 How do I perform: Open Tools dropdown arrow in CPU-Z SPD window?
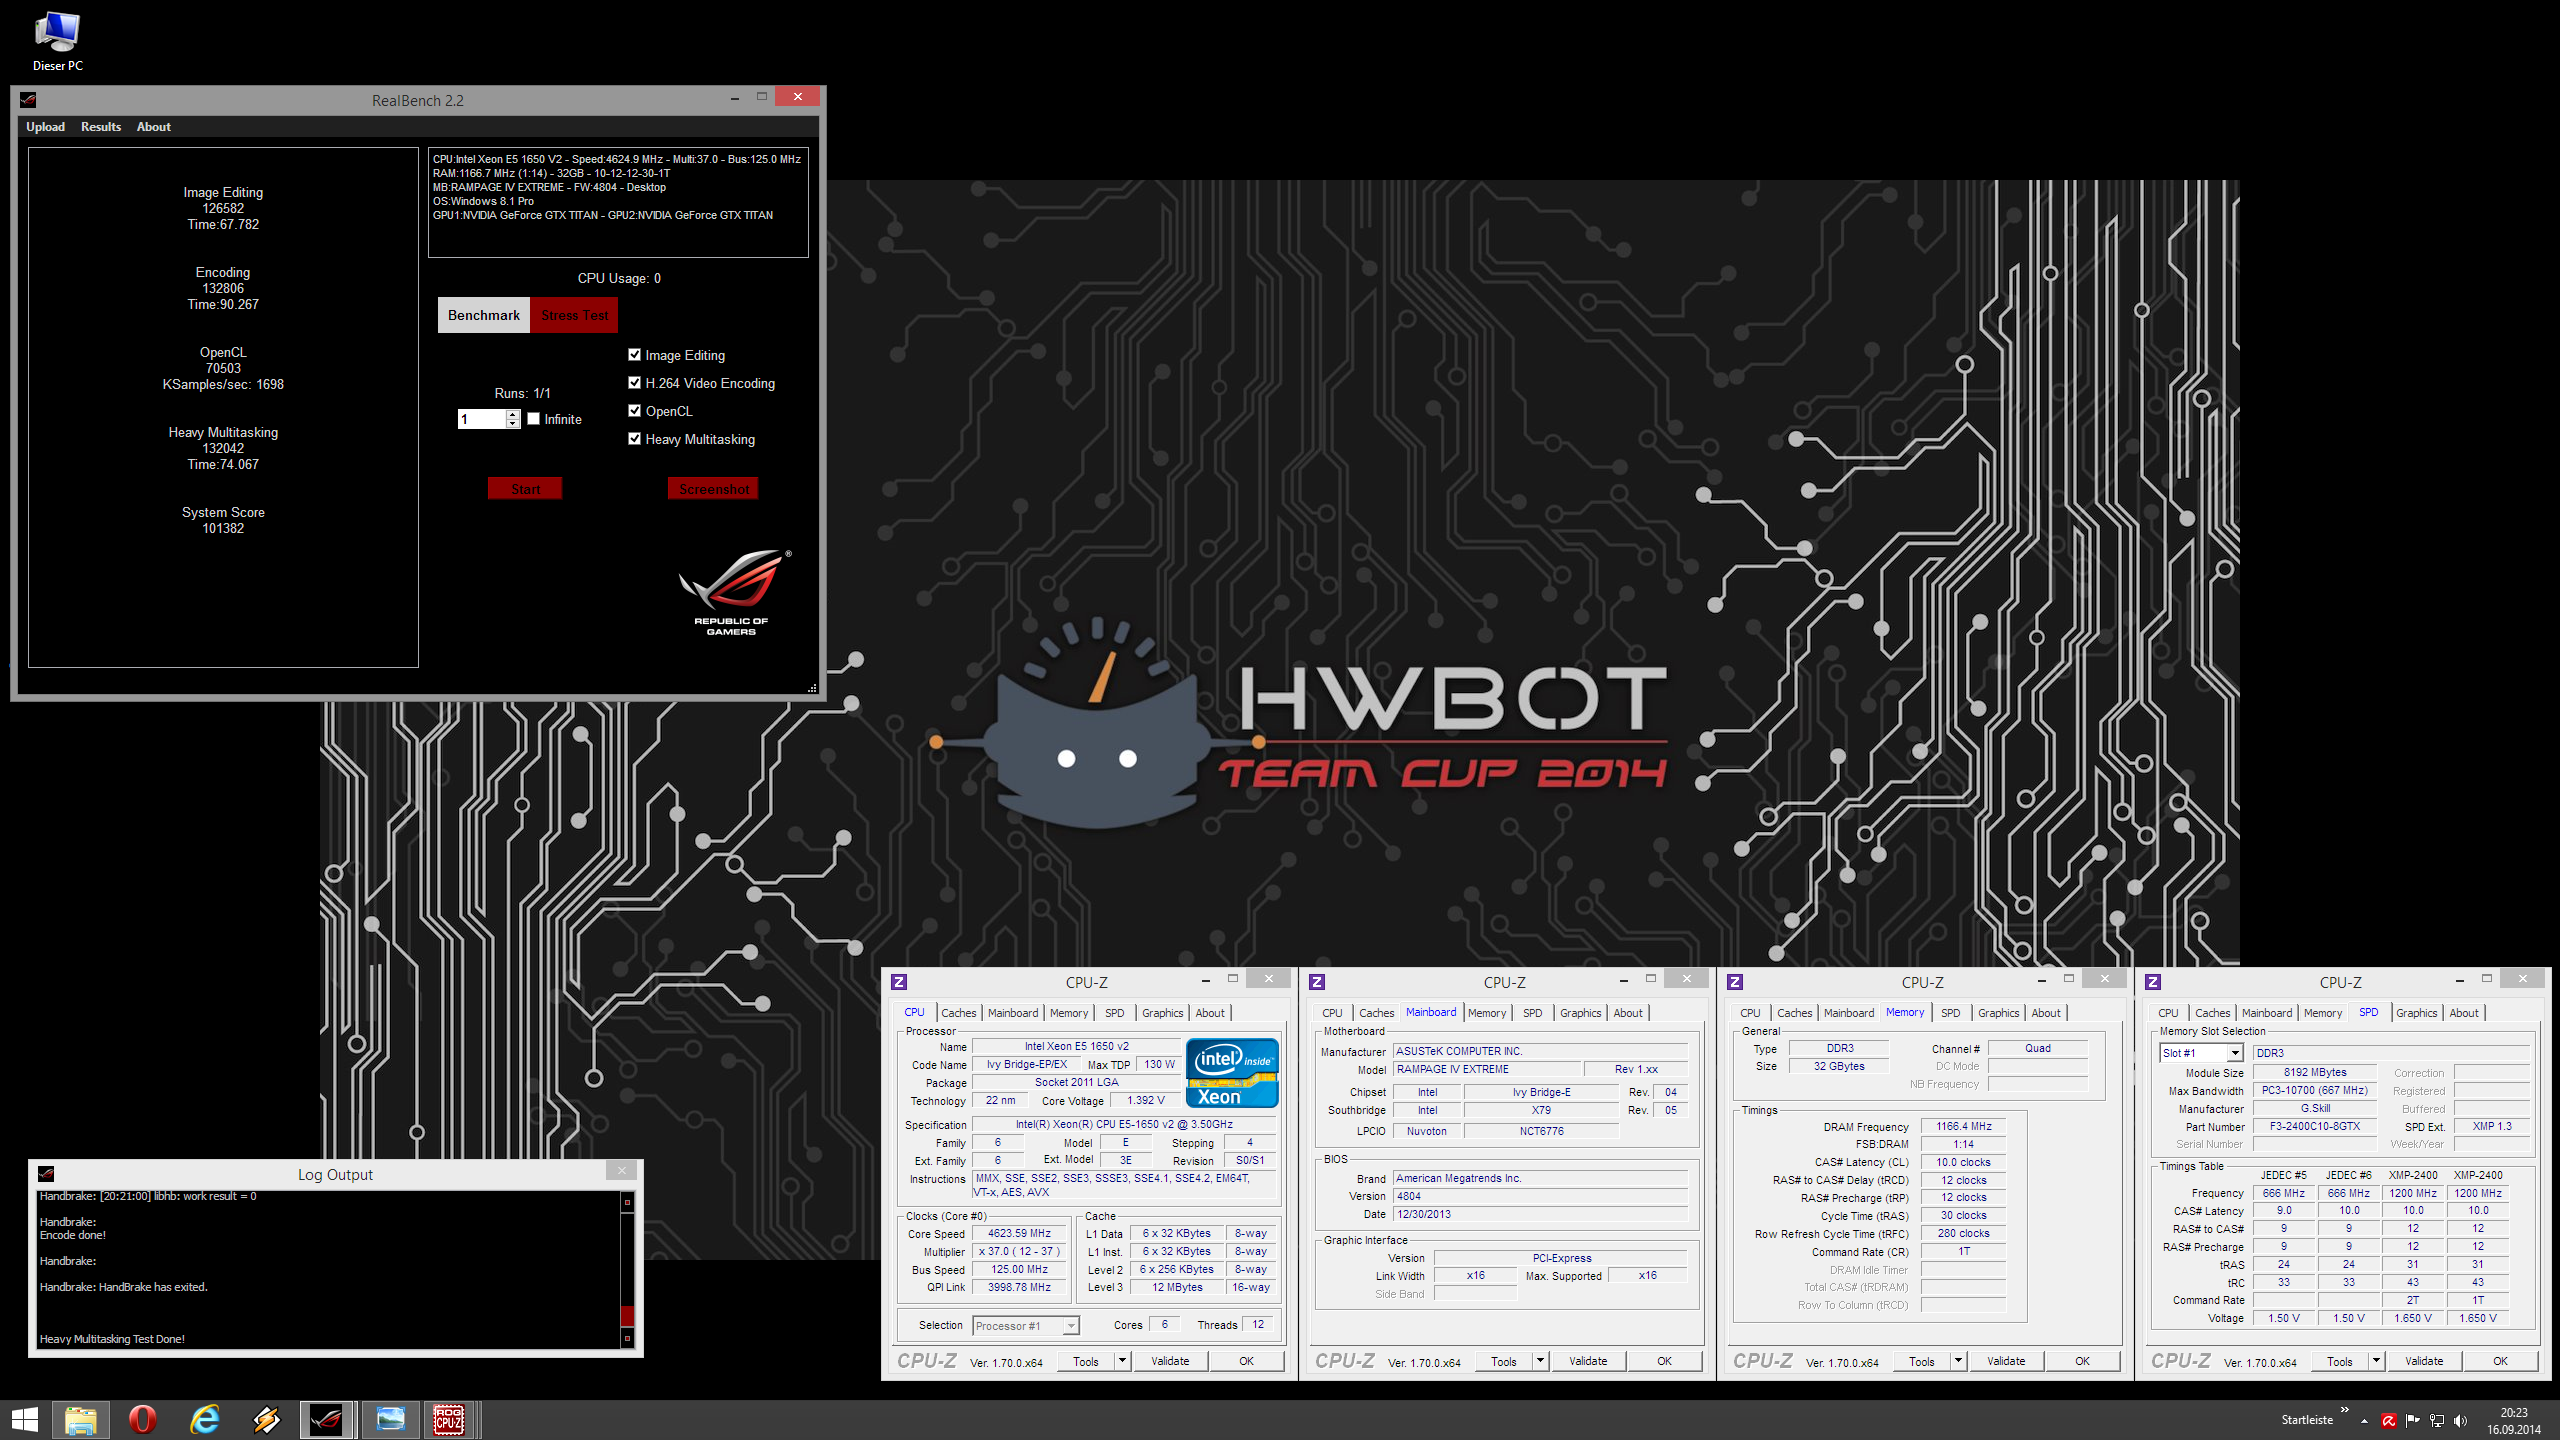click(2376, 1361)
